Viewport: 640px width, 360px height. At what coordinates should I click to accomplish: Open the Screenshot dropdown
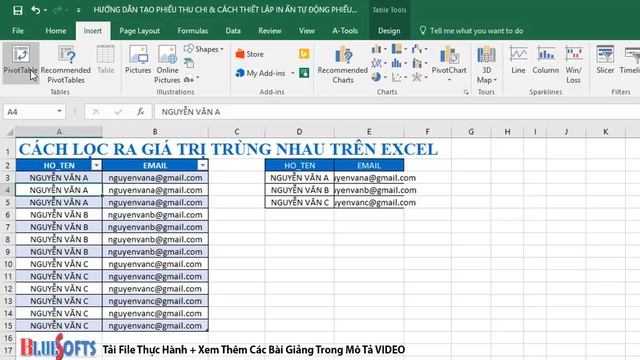click(191, 79)
